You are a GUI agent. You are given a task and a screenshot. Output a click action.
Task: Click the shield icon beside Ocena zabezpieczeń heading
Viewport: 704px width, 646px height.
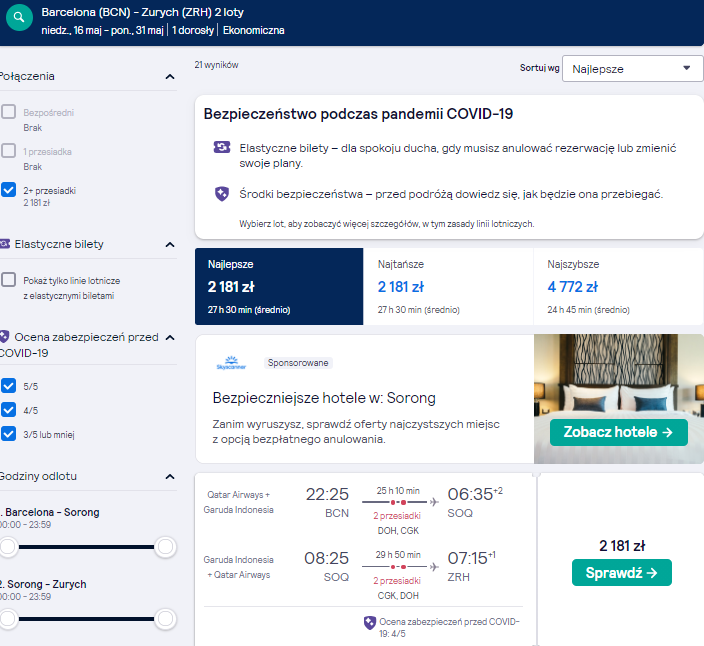(x=4, y=337)
